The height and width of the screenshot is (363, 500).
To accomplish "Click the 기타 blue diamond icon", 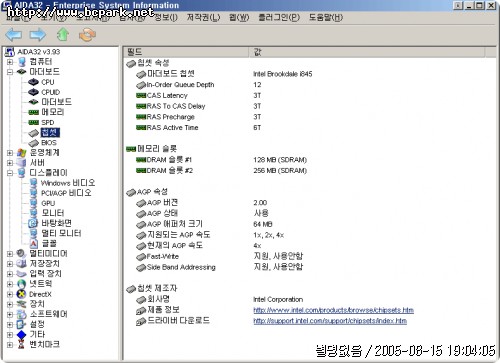I will [x=22, y=335].
